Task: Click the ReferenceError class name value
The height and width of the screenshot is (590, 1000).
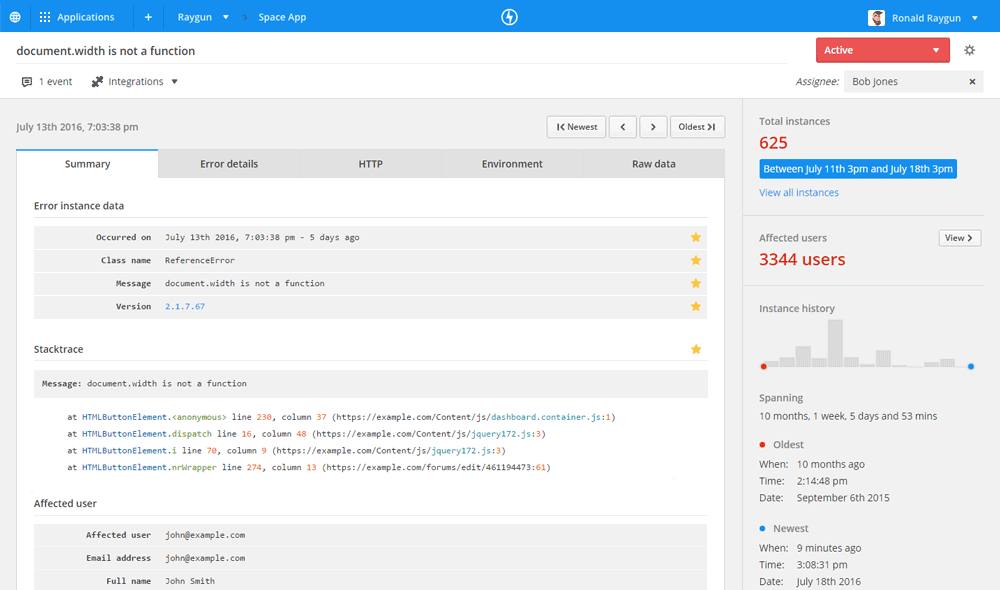Action: pos(200,260)
